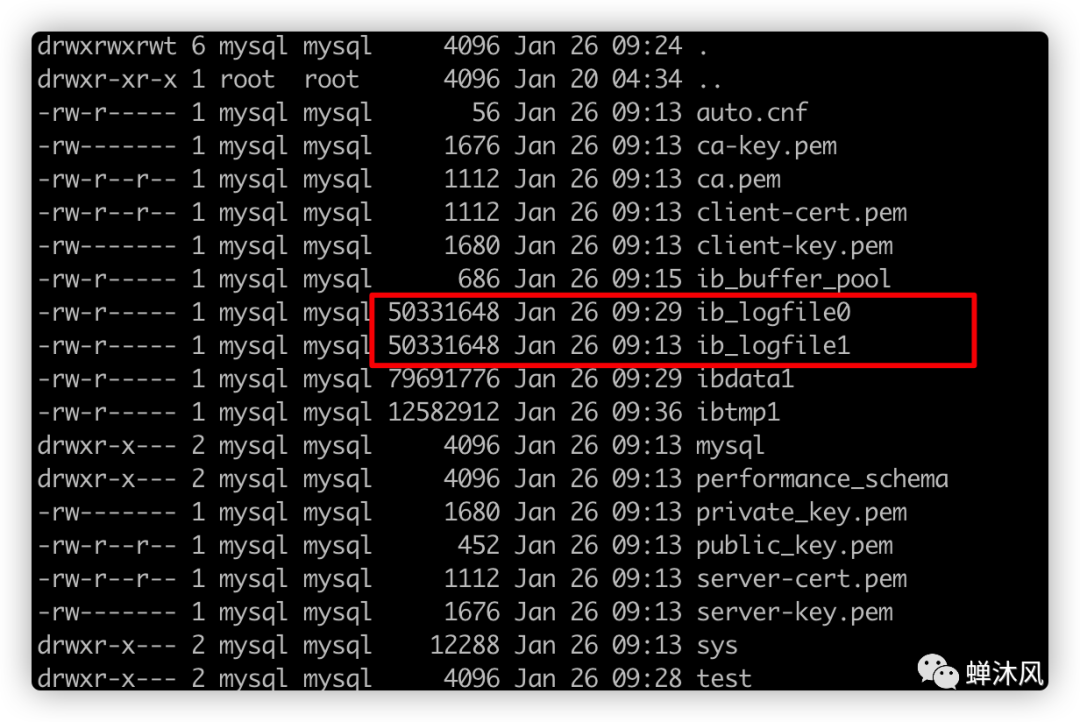Click the 蝉沐风 watermark text
Screen dimensions: 1080x722
1006,672
